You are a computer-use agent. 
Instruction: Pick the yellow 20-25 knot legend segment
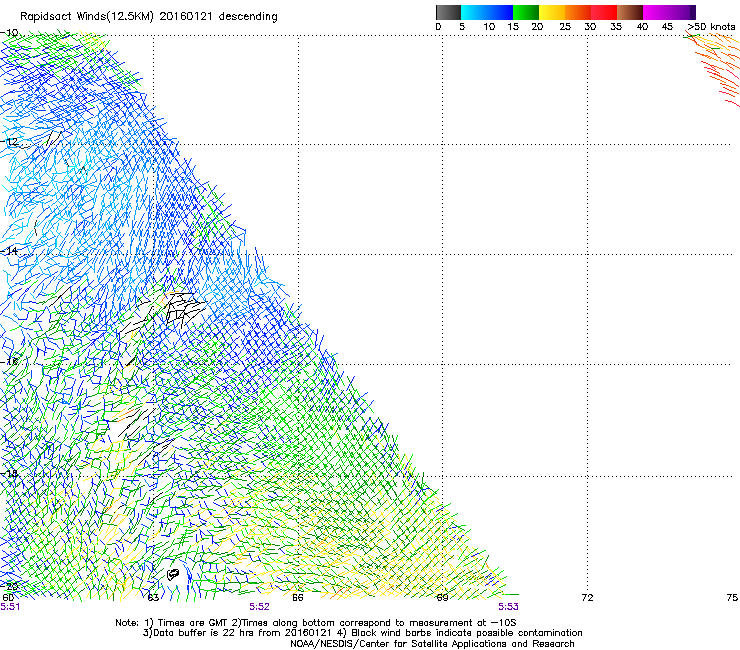[x=552, y=12]
